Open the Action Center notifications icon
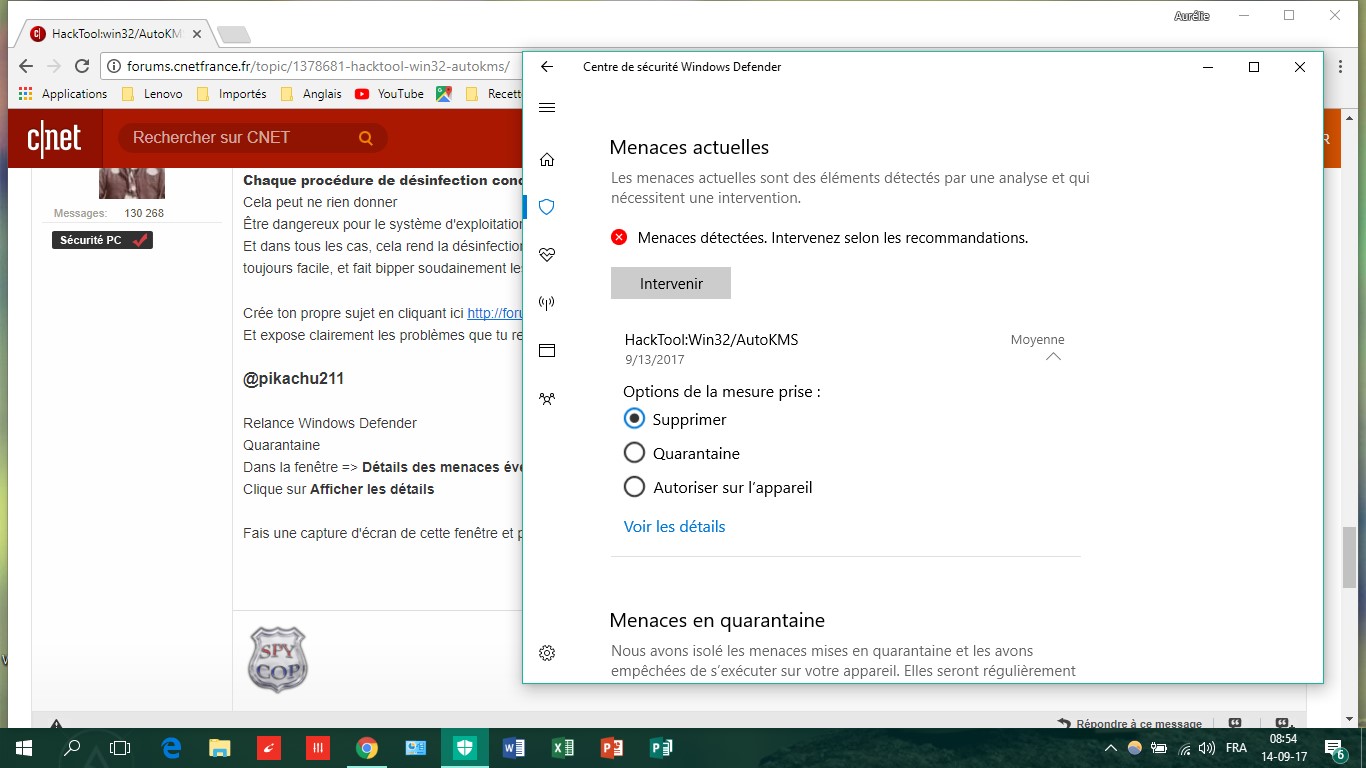1366x768 pixels. tap(1334, 748)
